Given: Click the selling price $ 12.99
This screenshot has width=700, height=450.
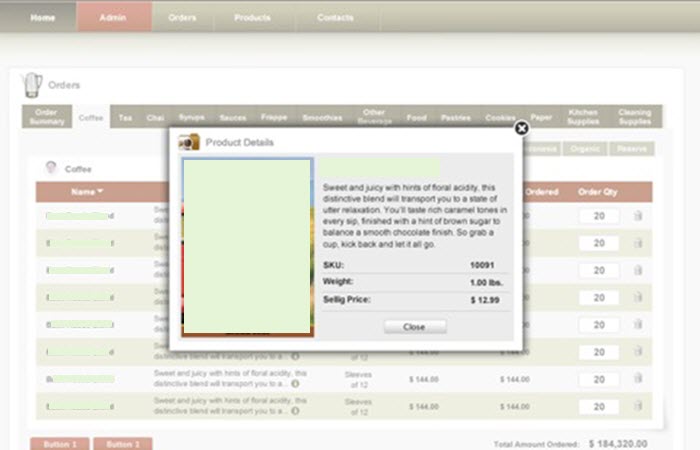Looking at the screenshot, I should [485, 300].
